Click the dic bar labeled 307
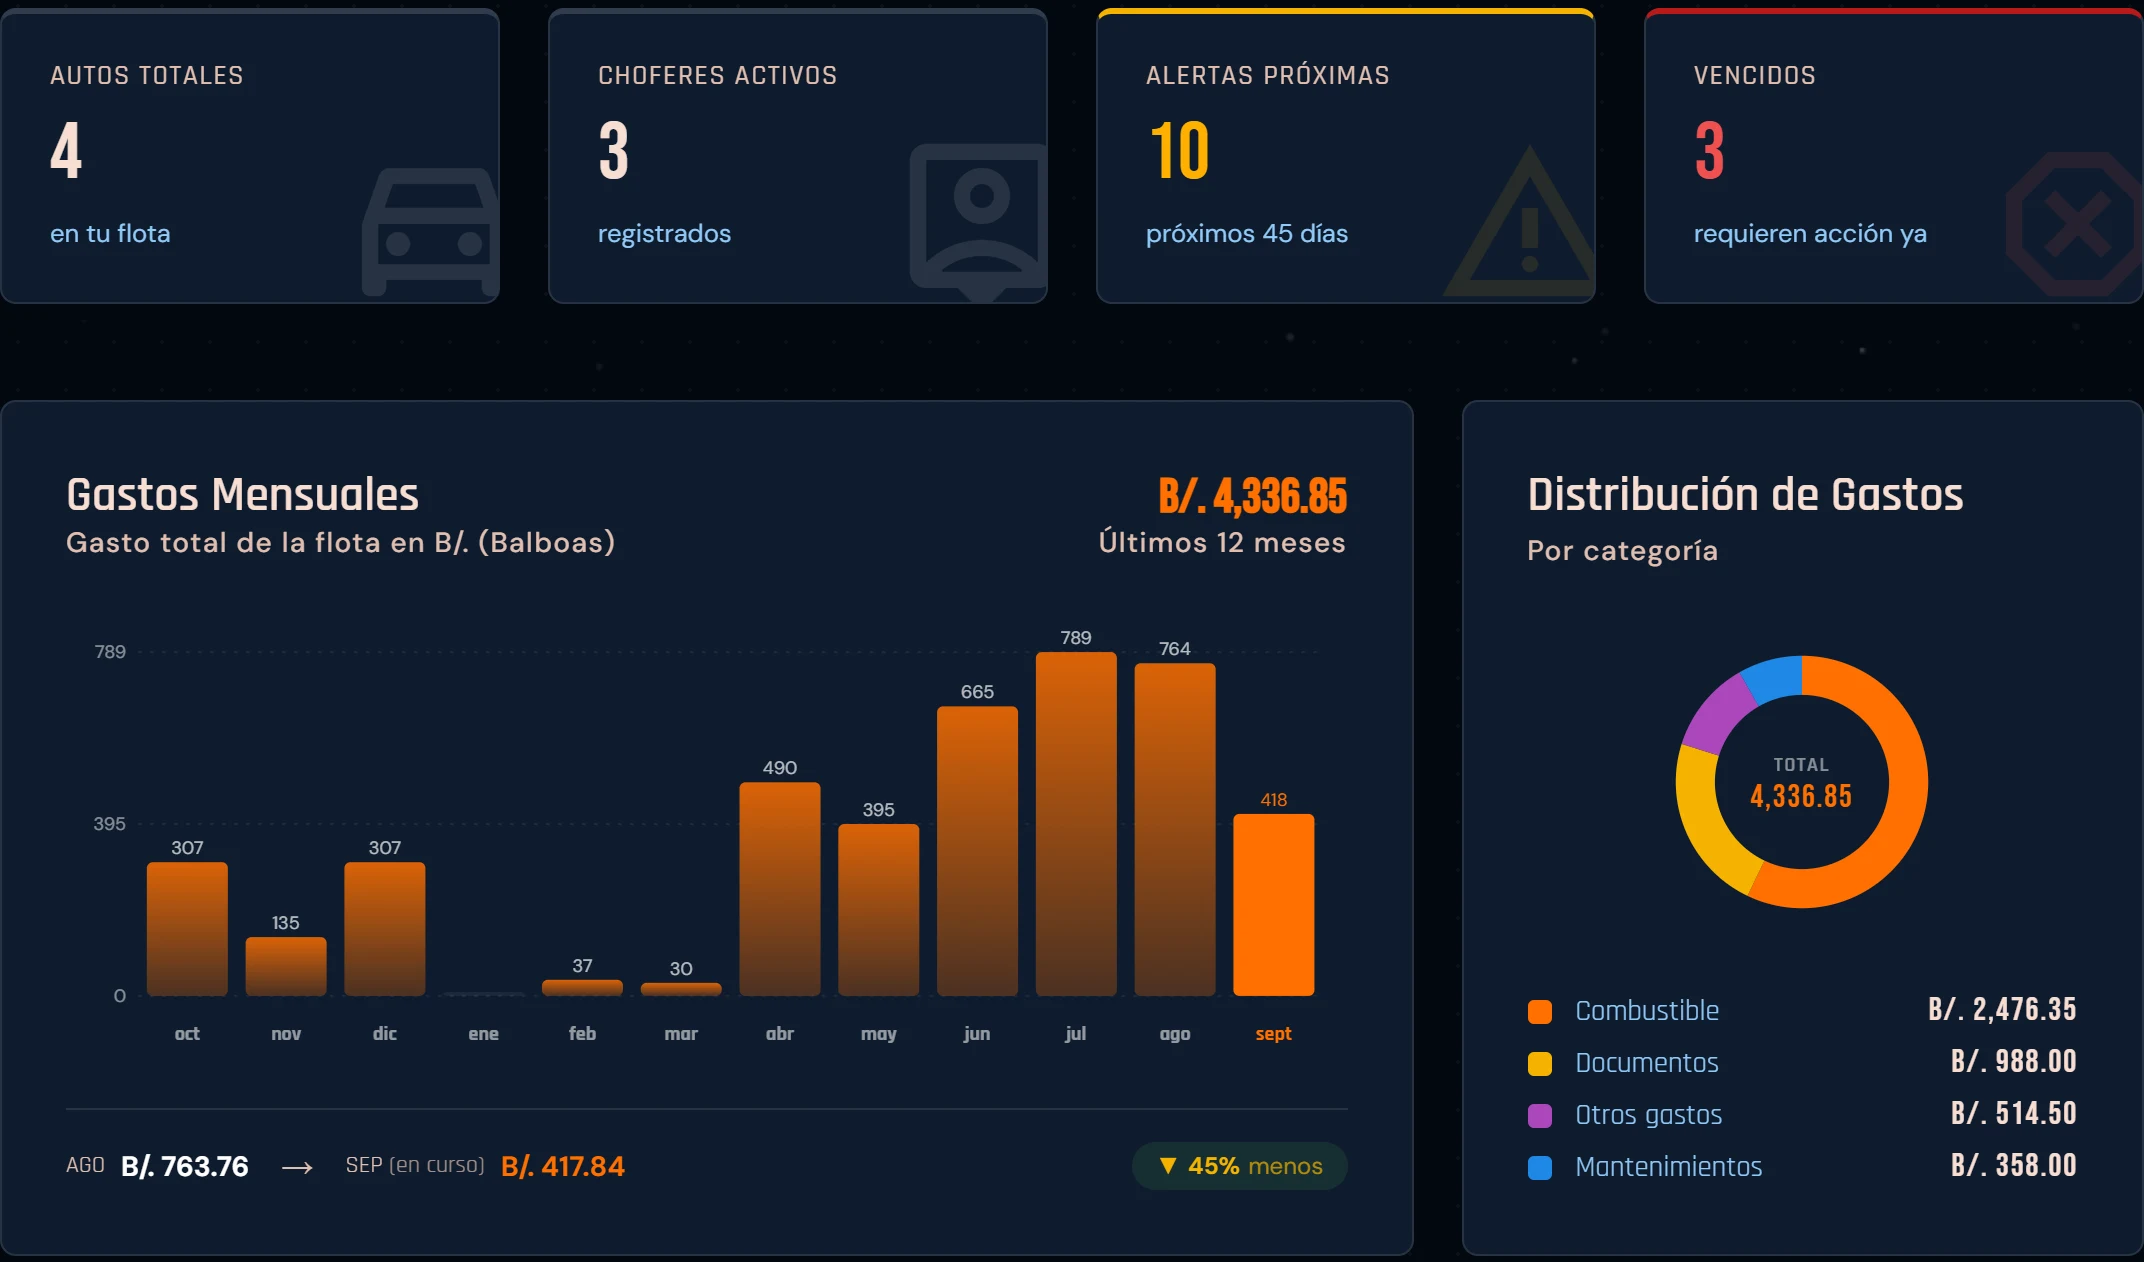 pyautogui.click(x=385, y=929)
